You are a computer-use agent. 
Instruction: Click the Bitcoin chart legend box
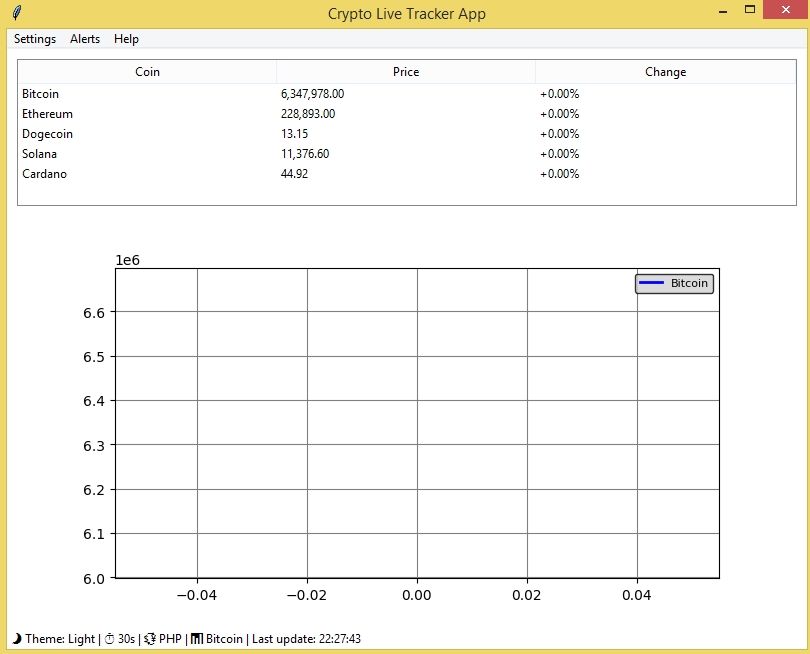point(674,284)
